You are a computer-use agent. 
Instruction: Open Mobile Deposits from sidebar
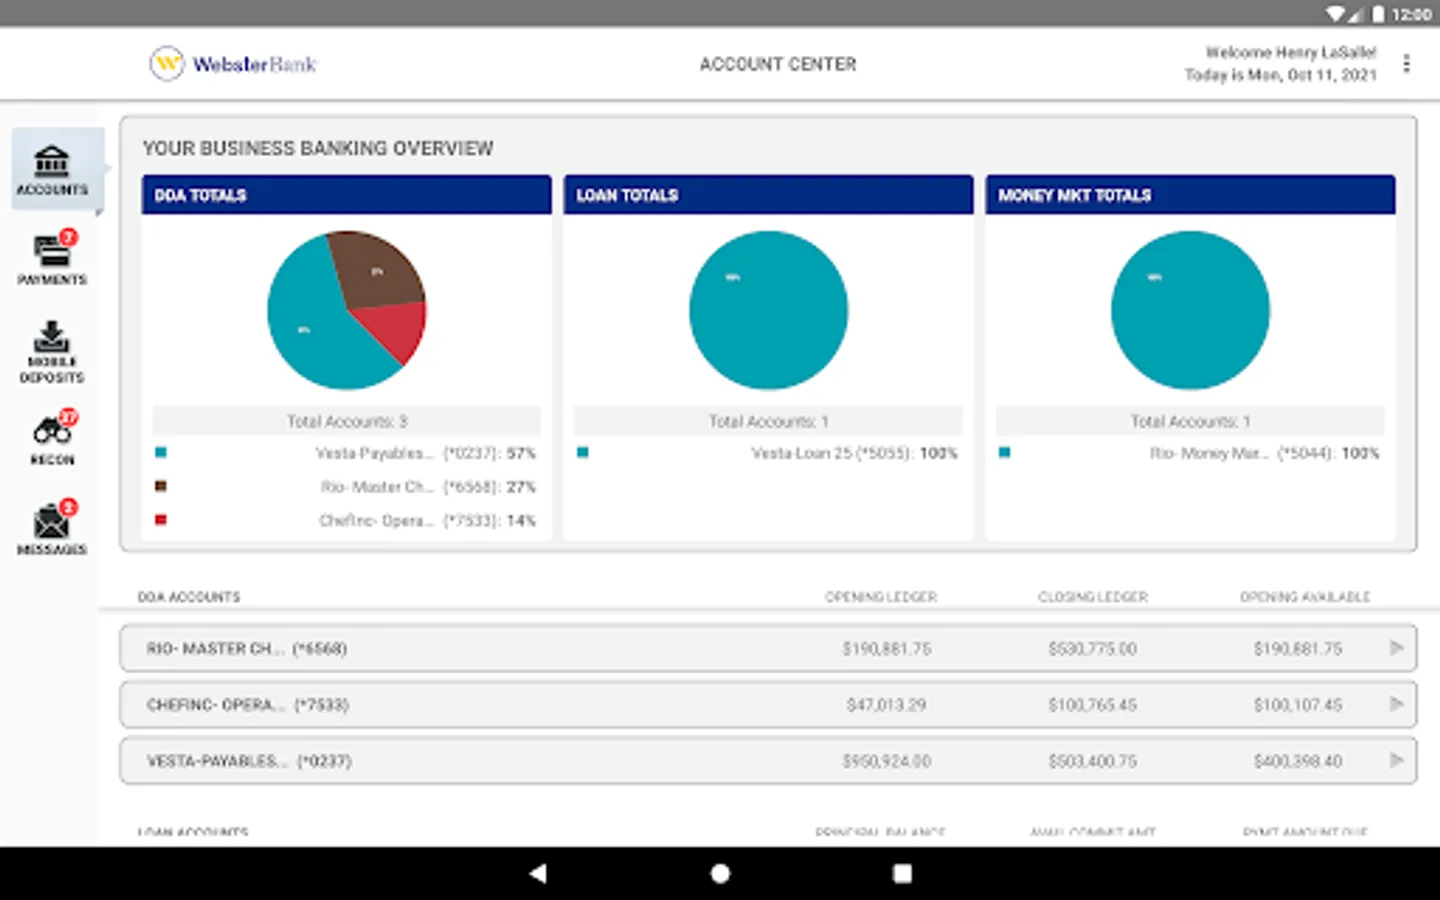click(52, 351)
